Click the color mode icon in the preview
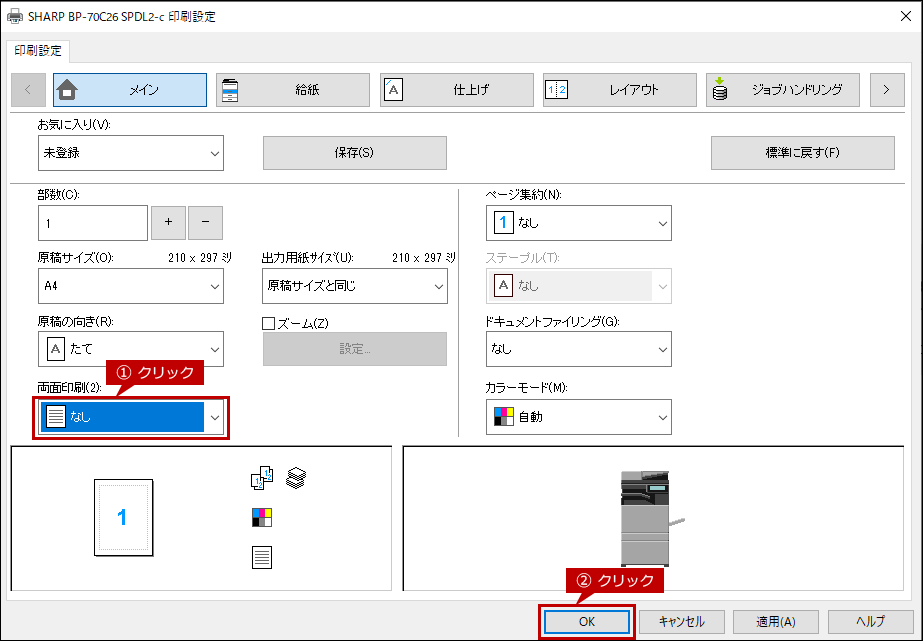 point(262,517)
